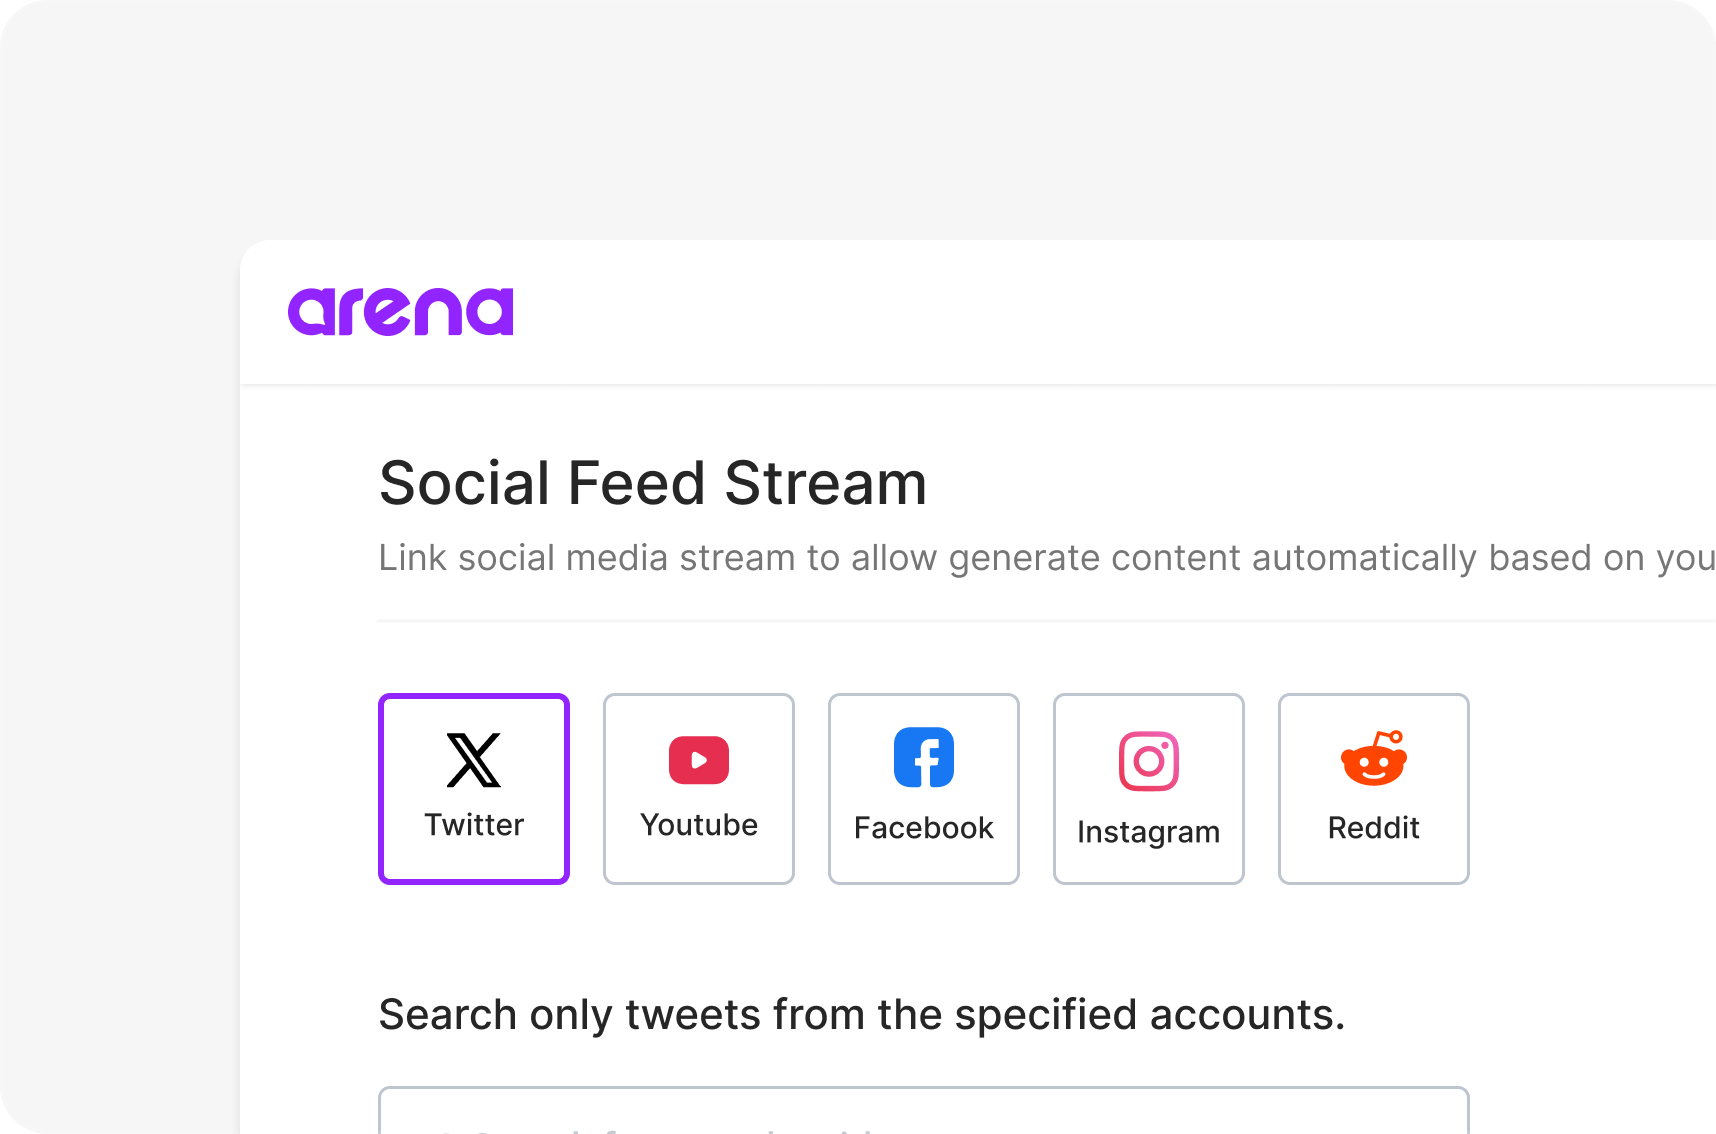Screen dimensions: 1716x1134
Task: Switch the feed source to Reddit tile
Action: (x=1374, y=789)
